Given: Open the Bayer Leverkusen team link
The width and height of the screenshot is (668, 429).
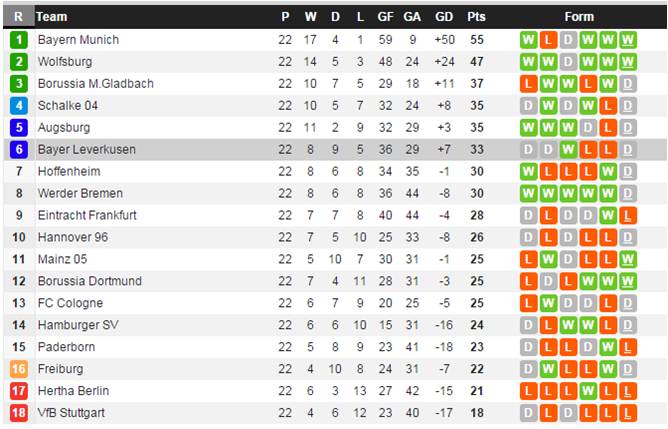Looking at the screenshot, I should (x=87, y=150).
